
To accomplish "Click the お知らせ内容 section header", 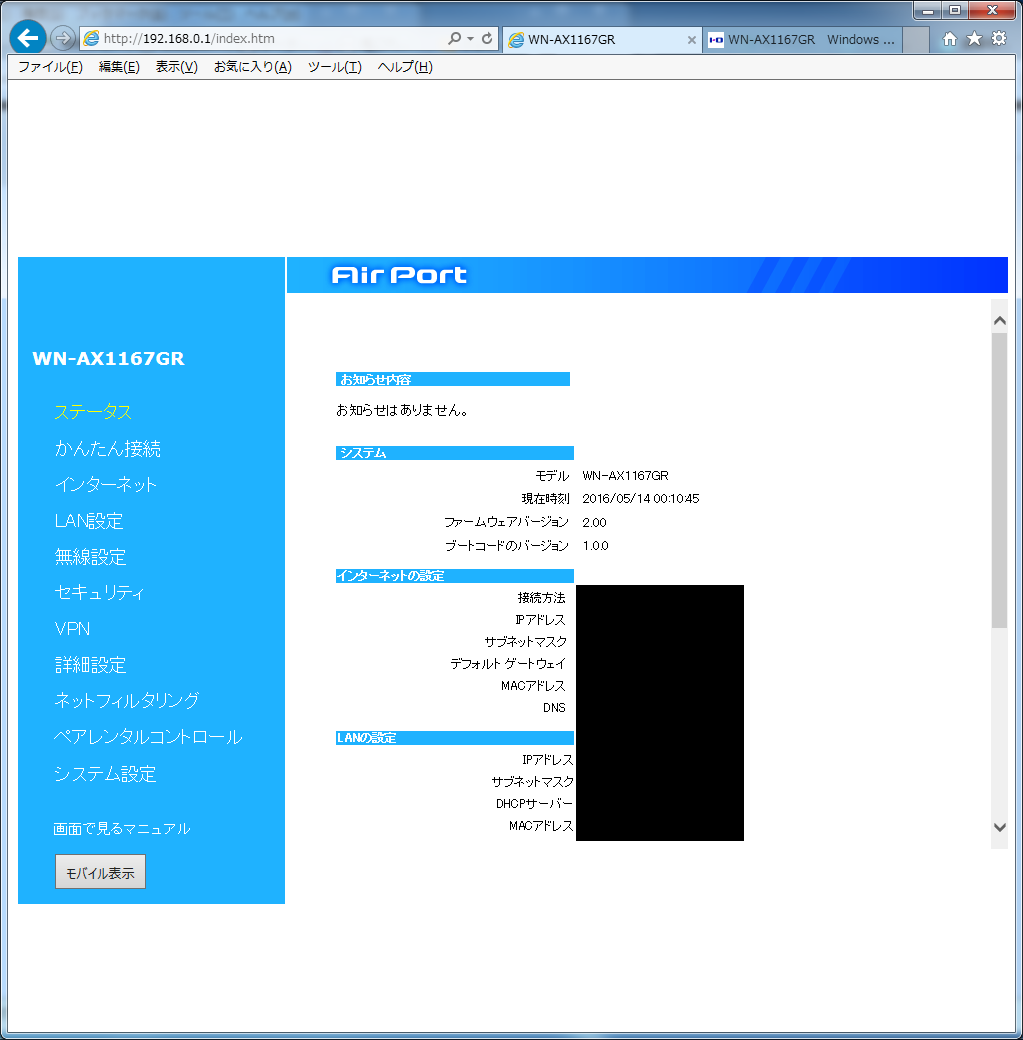I will click(452, 379).
